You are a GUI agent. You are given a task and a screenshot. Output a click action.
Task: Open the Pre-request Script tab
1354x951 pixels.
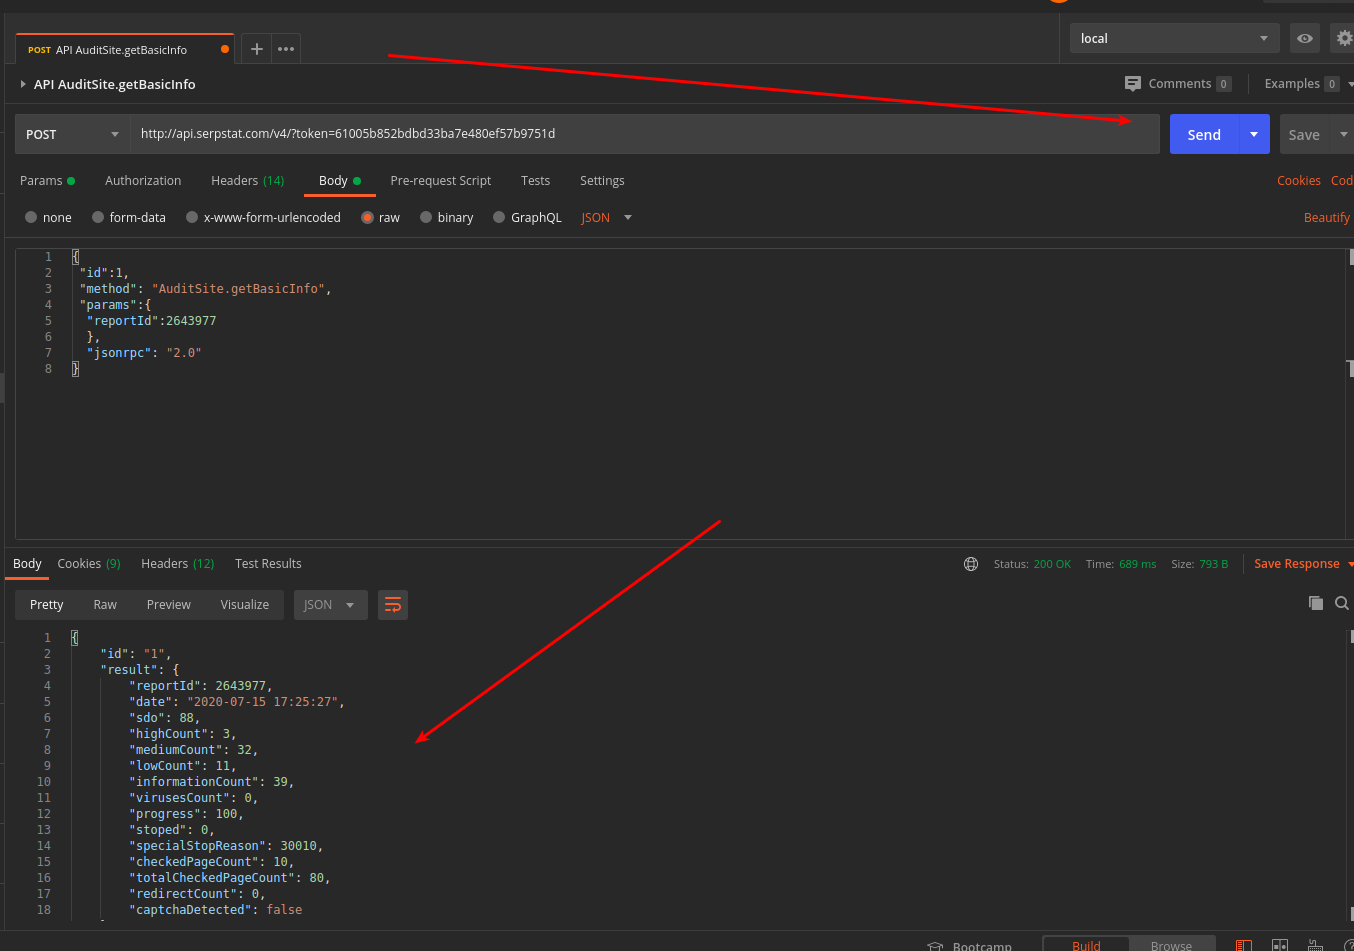[441, 181]
